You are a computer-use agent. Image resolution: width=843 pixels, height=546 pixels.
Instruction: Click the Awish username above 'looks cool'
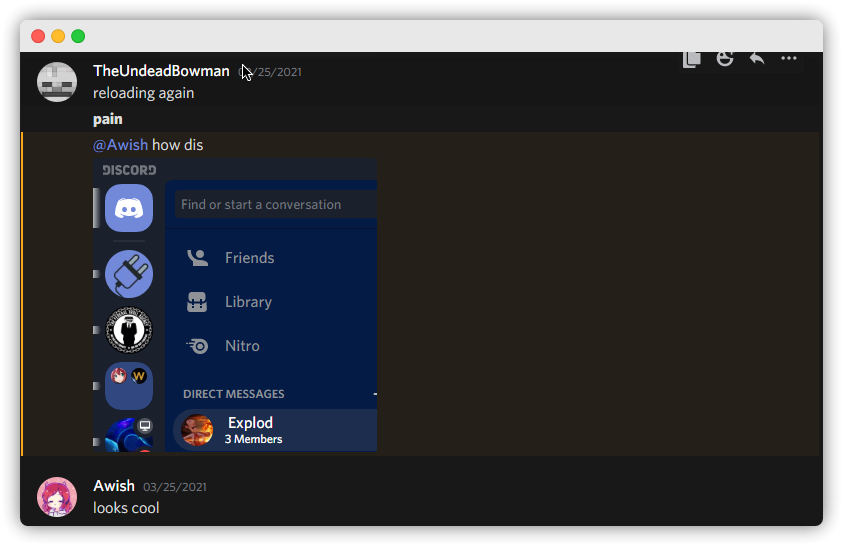point(114,486)
